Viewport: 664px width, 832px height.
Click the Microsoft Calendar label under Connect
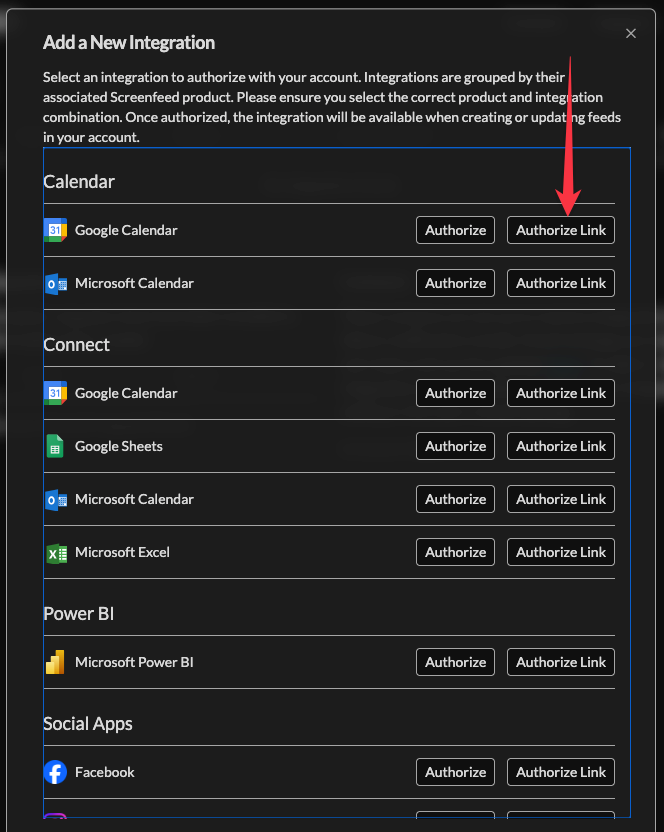click(134, 499)
